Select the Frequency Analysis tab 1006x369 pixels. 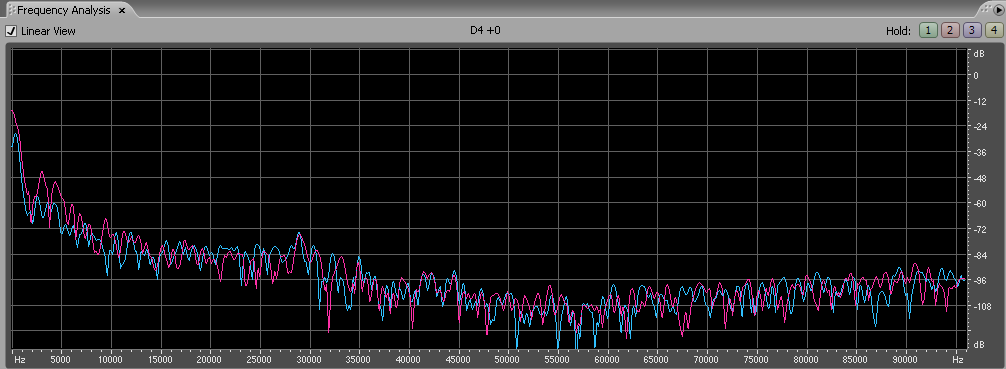coord(64,11)
